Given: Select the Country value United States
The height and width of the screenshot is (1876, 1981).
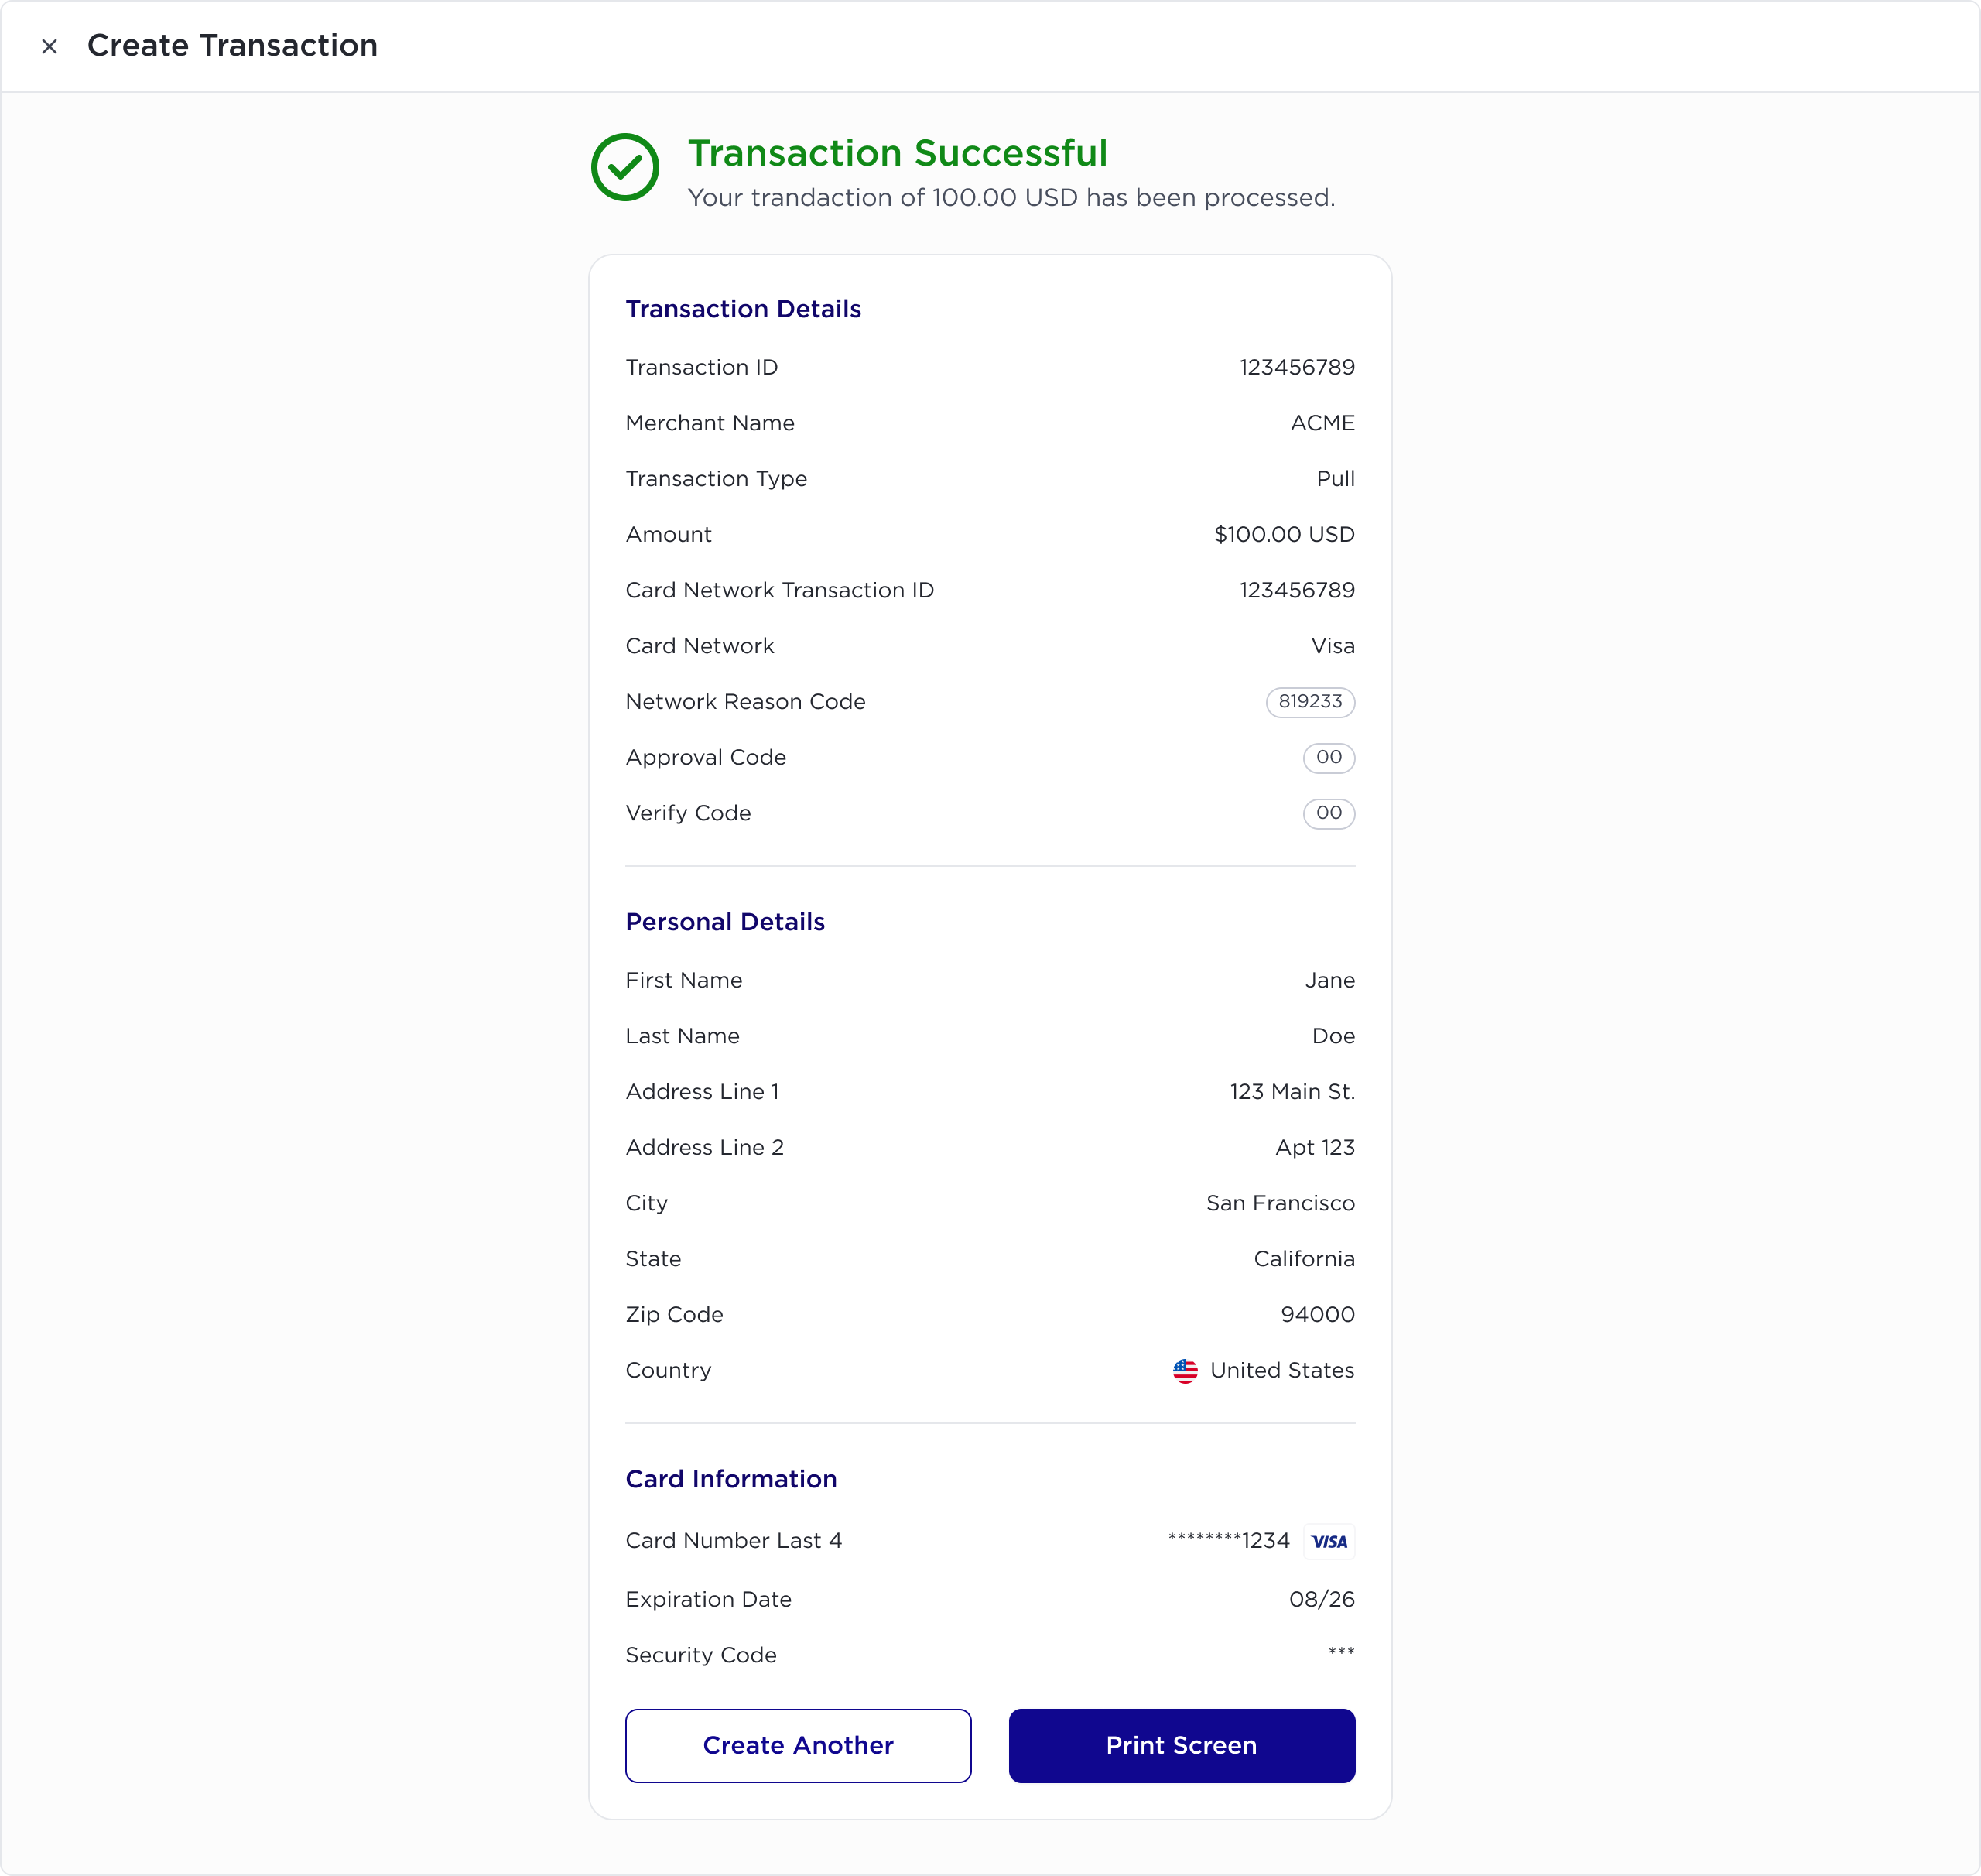Looking at the screenshot, I should pos(1282,1370).
